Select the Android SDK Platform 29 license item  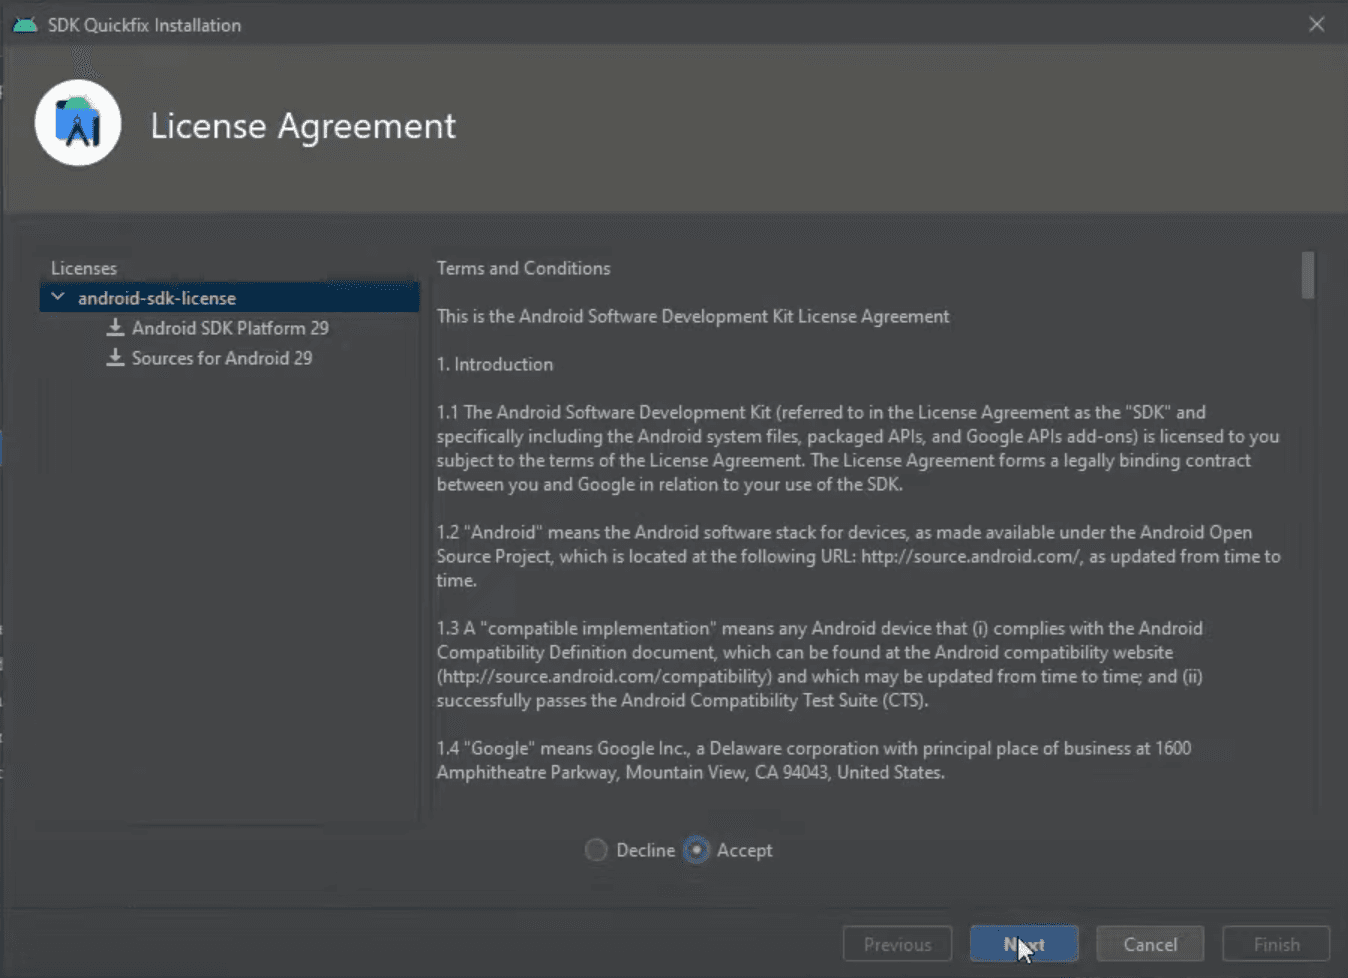tap(232, 327)
